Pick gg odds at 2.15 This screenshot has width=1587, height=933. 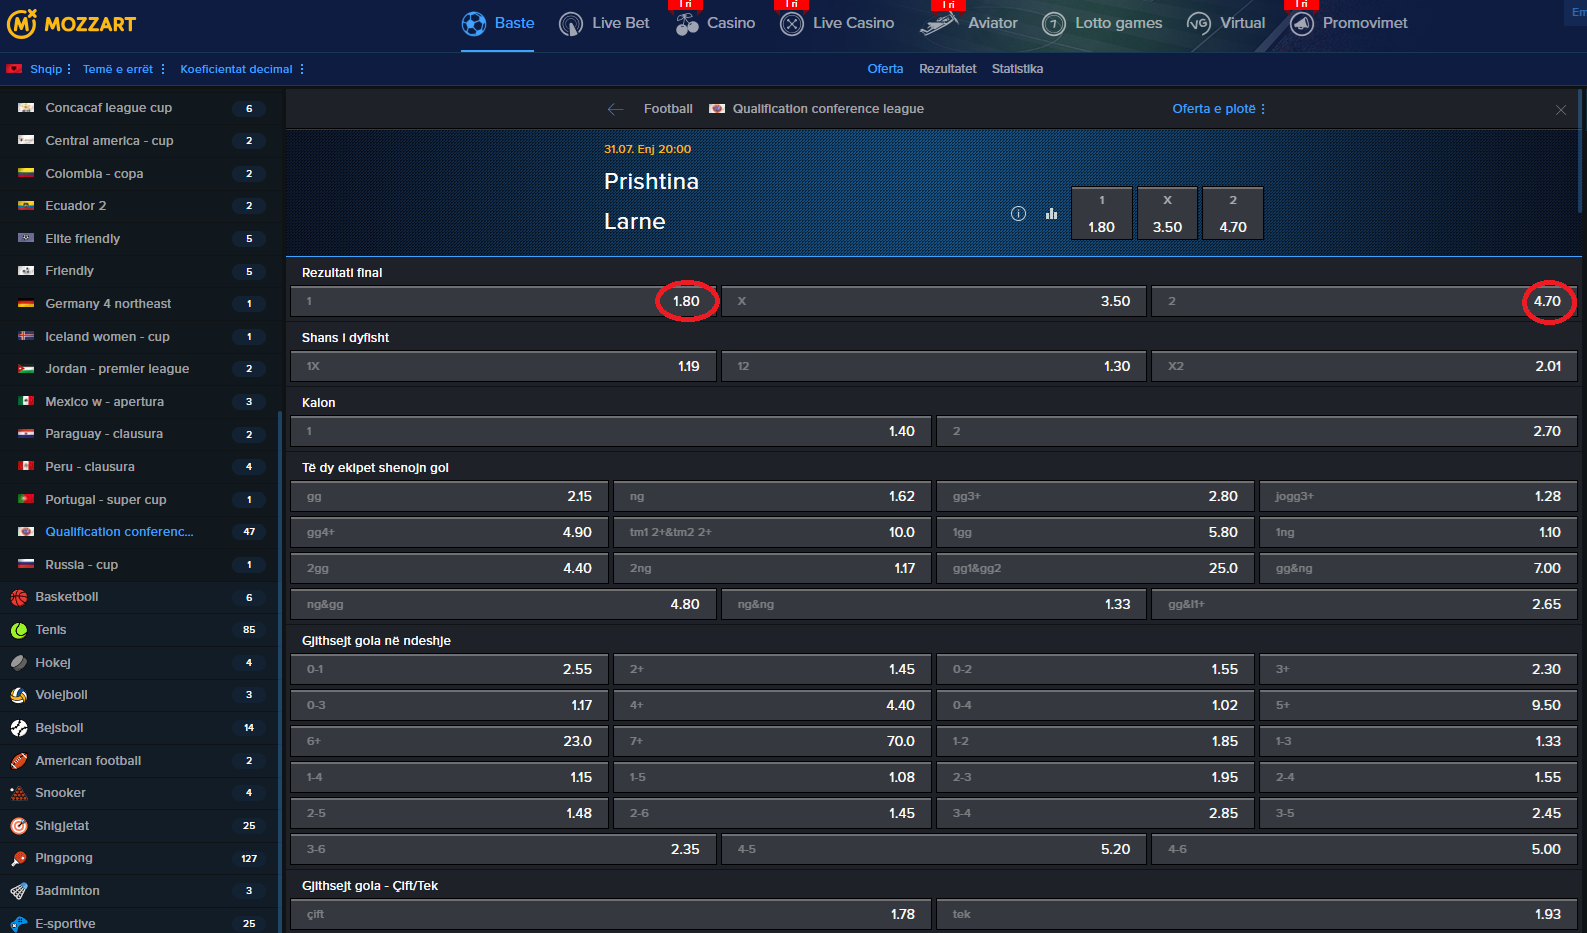pos(449,496)
